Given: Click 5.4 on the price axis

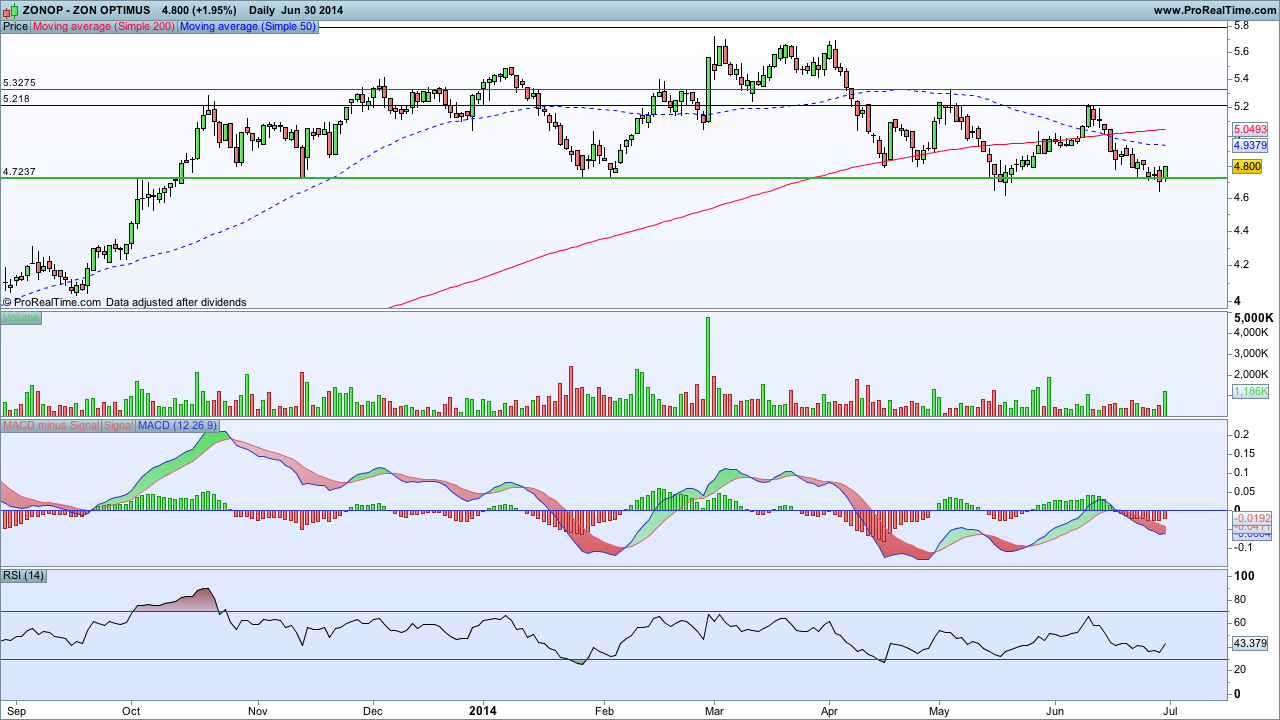Looking at the screenshot, I should pos(1241,78).
